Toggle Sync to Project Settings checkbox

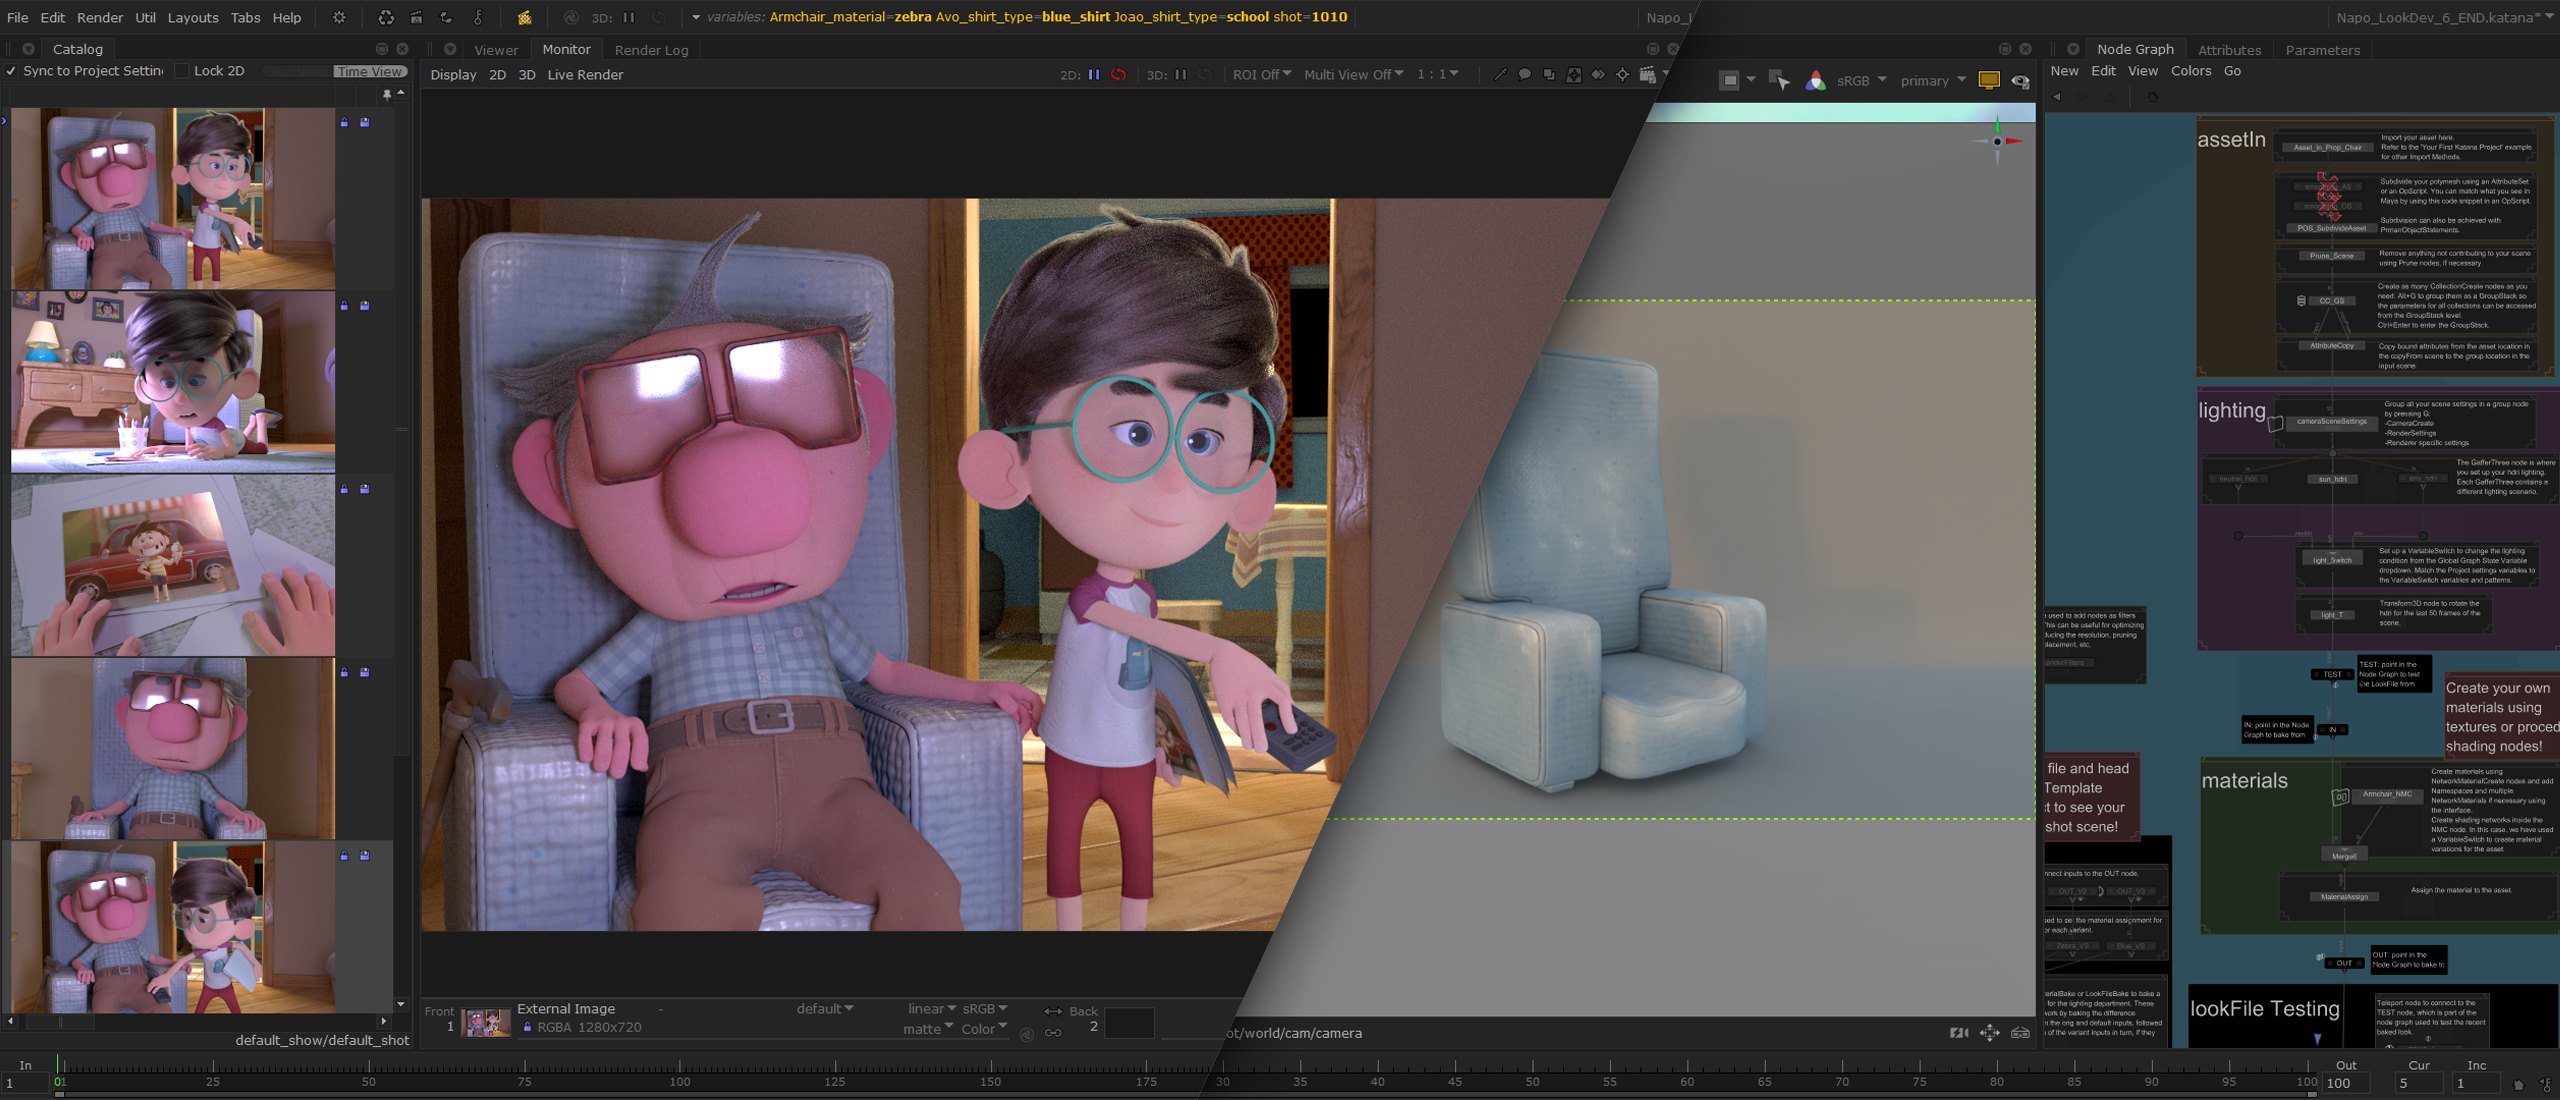11,71
